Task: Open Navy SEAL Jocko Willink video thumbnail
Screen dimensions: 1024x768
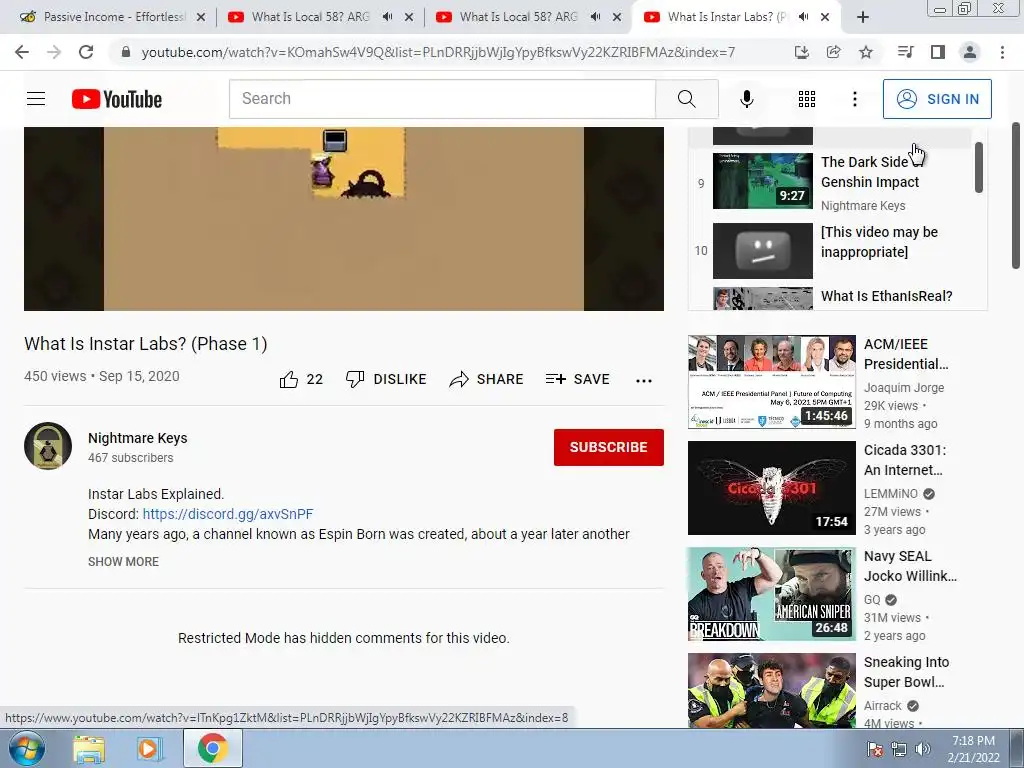Action: pyautogui.click(x=771, y=594)
